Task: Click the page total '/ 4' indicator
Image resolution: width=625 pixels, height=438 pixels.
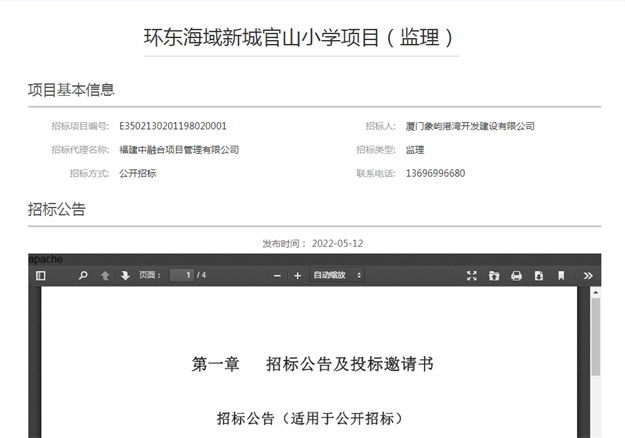Action: pos(201,275)
